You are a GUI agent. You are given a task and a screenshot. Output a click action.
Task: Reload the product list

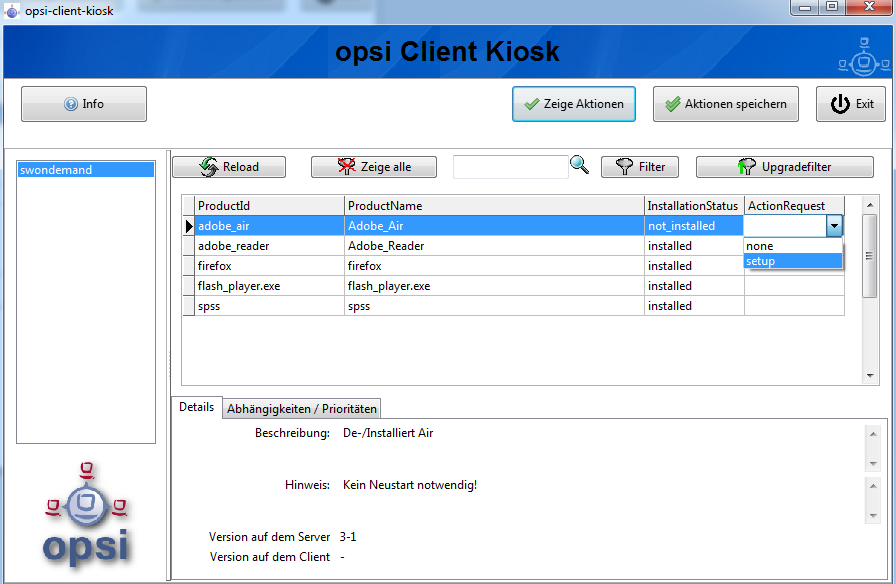coord(229,167)
